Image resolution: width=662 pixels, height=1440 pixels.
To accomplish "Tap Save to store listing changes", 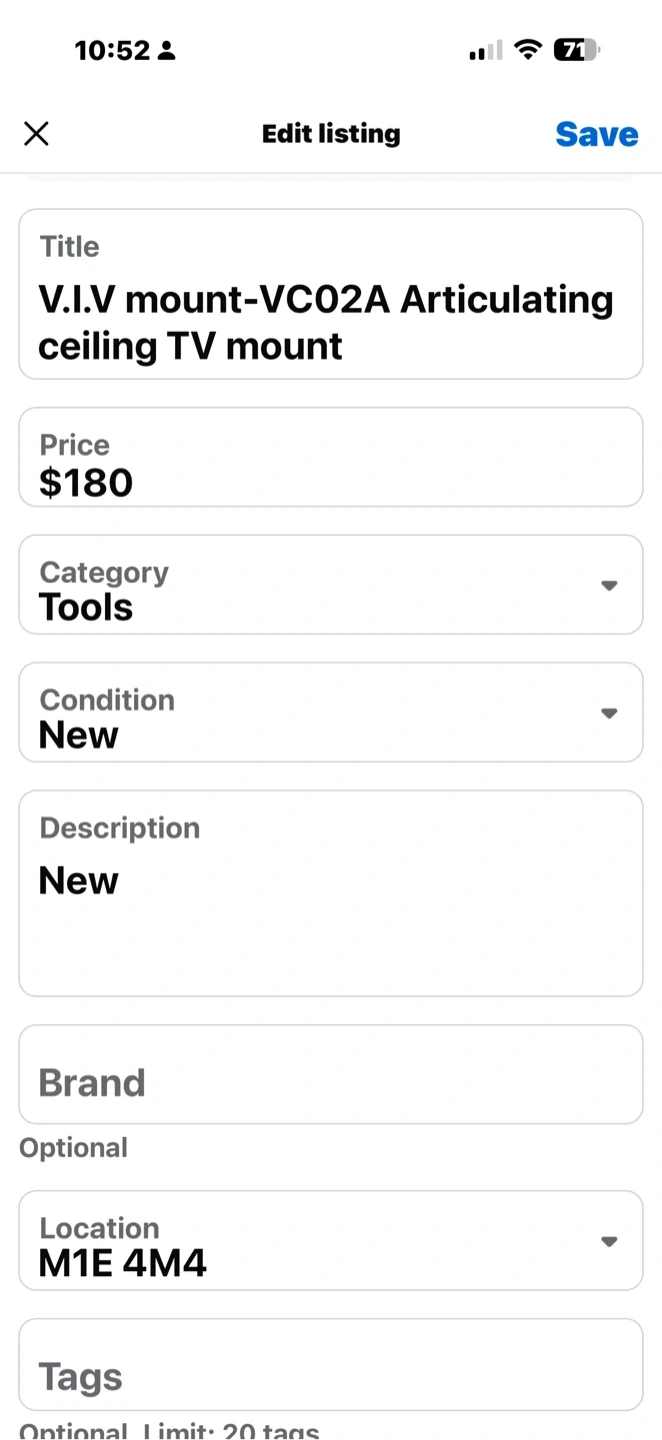I will (596, 134).
